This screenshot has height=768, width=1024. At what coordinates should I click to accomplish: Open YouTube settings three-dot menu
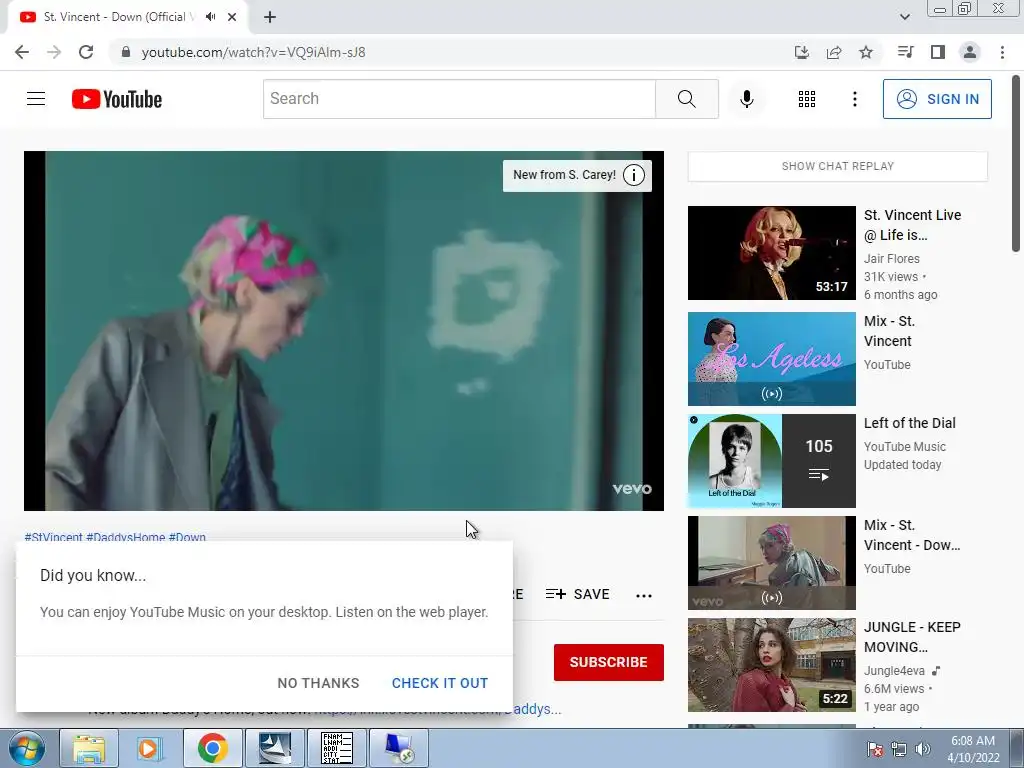click(x=854, y=99)
